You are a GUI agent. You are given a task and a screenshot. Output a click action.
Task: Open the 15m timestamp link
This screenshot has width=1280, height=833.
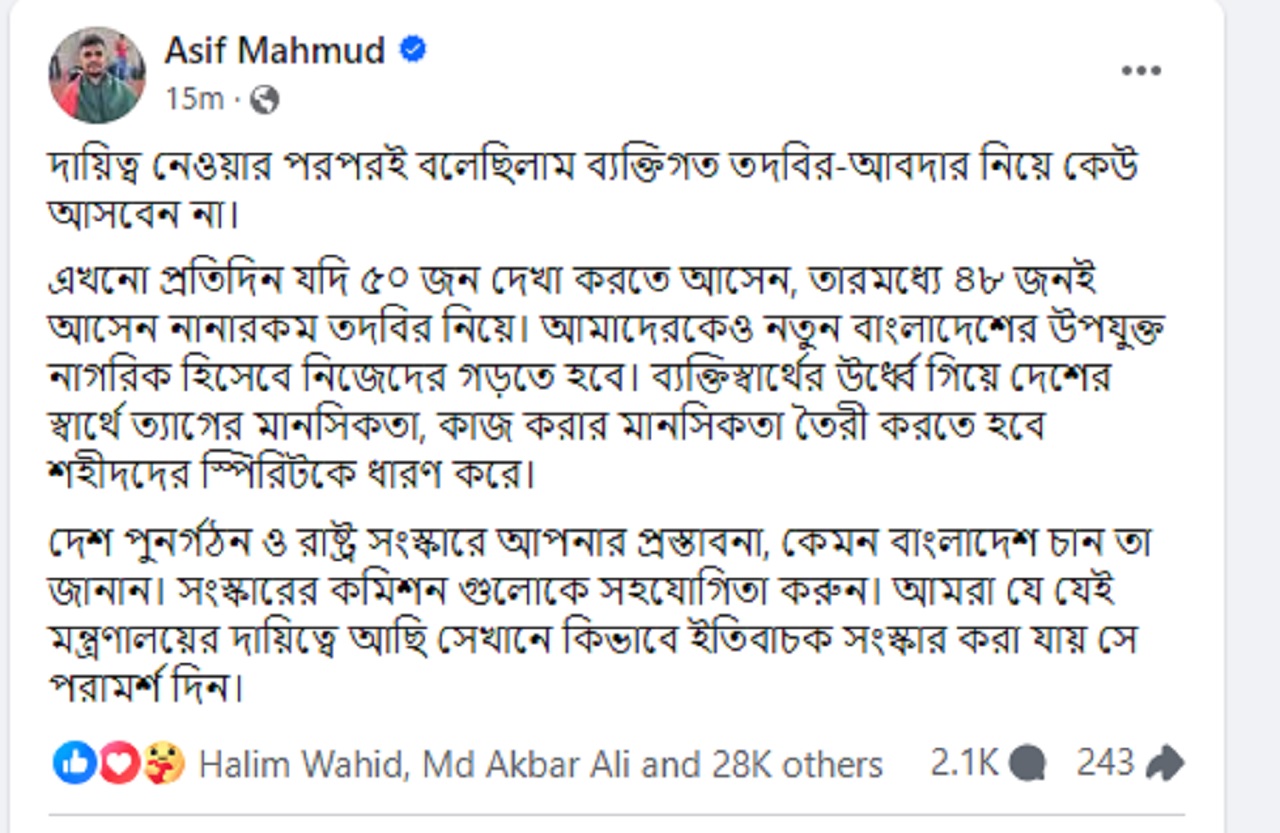coord(195,99)
